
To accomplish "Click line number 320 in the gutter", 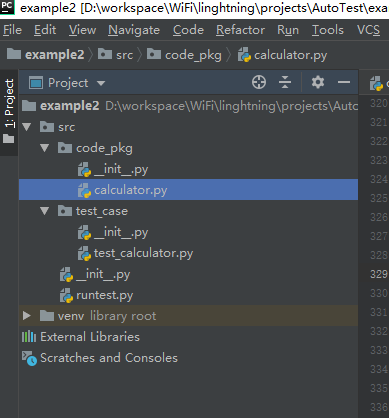I will tap(379, 103).
